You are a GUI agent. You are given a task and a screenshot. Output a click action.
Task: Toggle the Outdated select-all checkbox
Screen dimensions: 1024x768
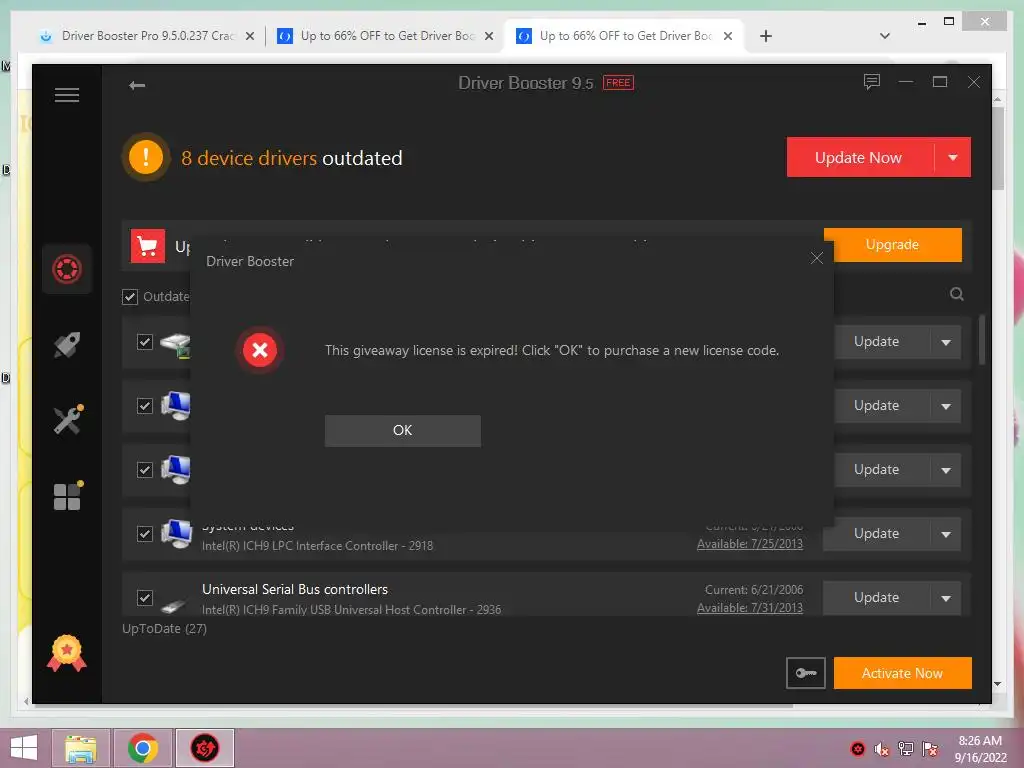pyautogui.click(x=130, y=297)
